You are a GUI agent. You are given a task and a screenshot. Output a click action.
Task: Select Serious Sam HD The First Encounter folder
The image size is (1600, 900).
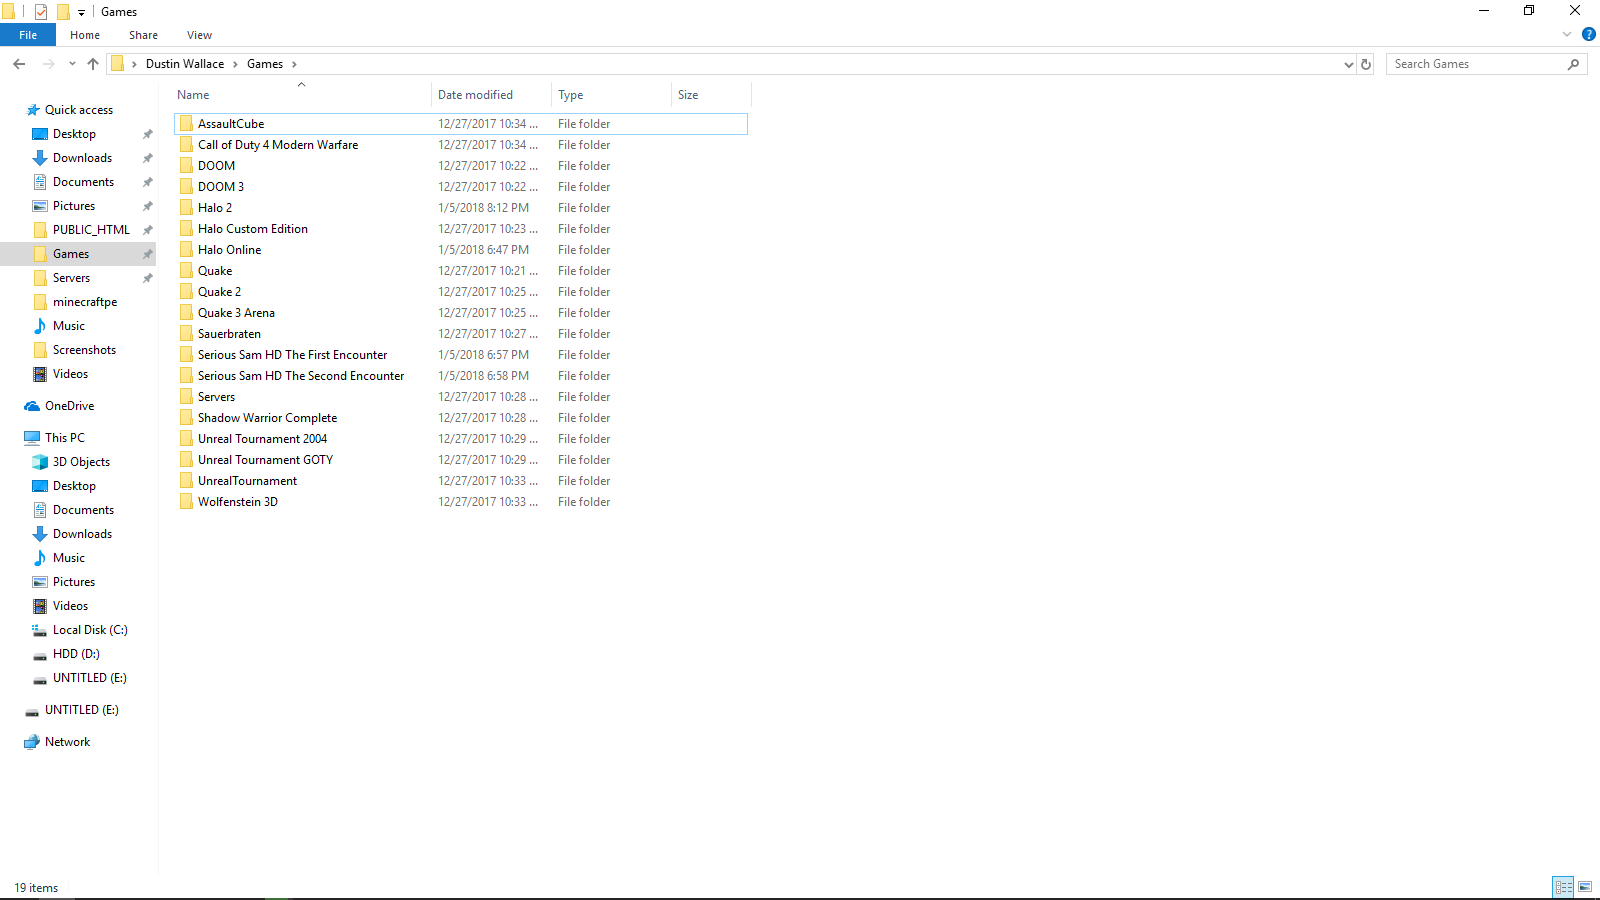[x=292, y=355]
